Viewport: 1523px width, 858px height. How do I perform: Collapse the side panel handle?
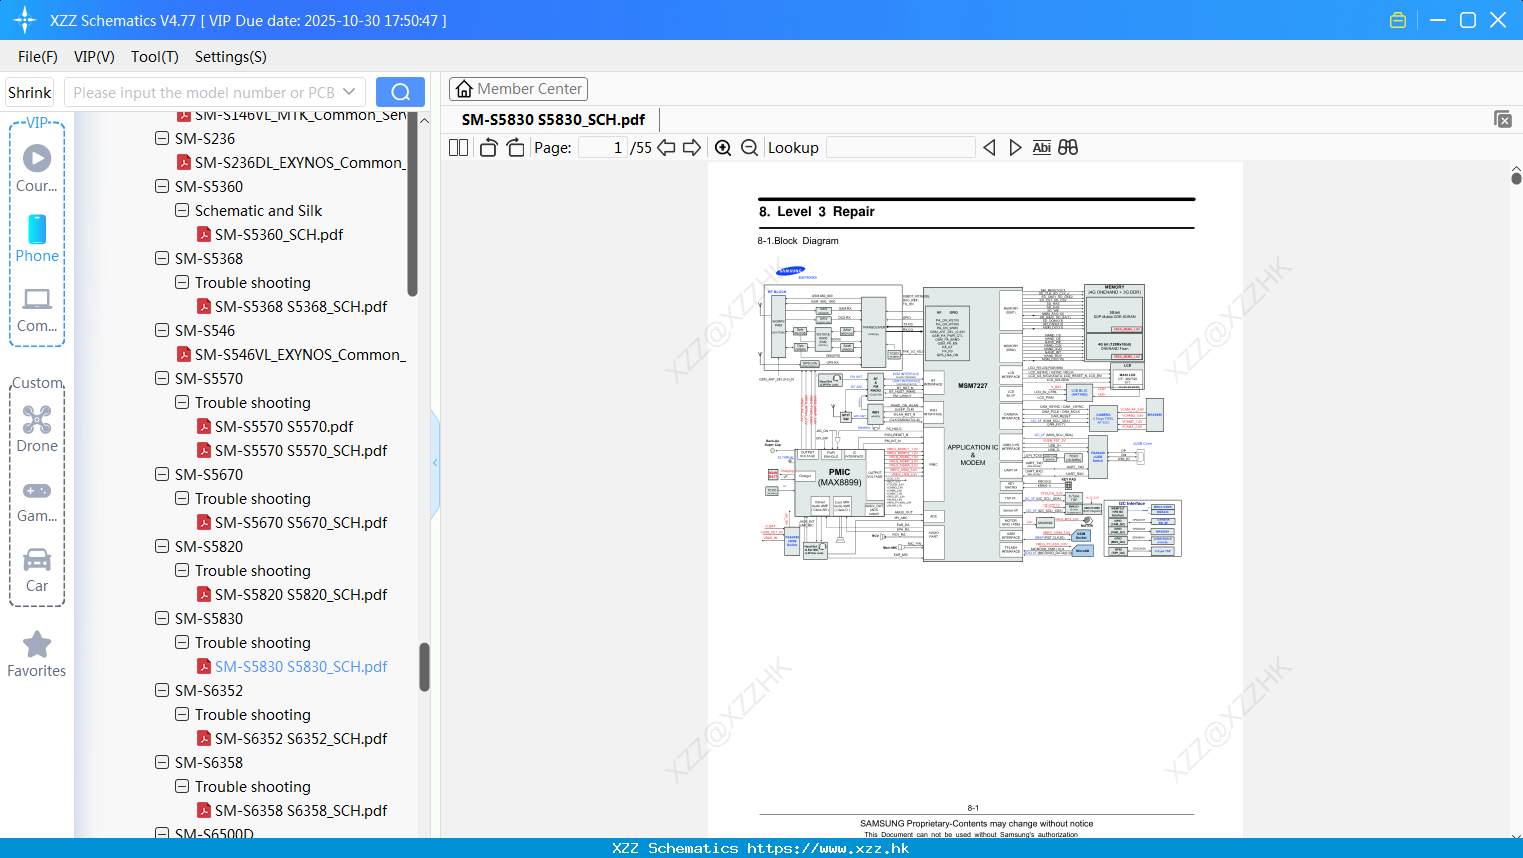point(435,463)
